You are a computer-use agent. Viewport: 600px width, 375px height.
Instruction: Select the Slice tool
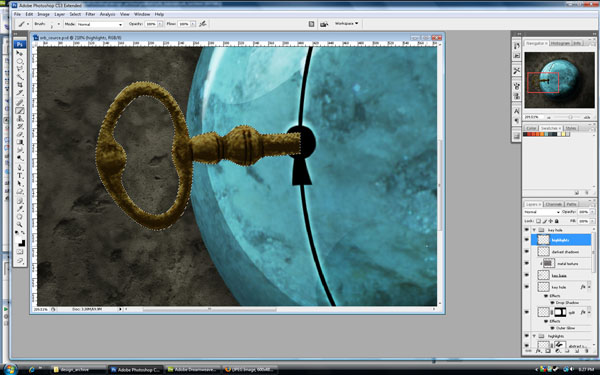pos(20,93)
